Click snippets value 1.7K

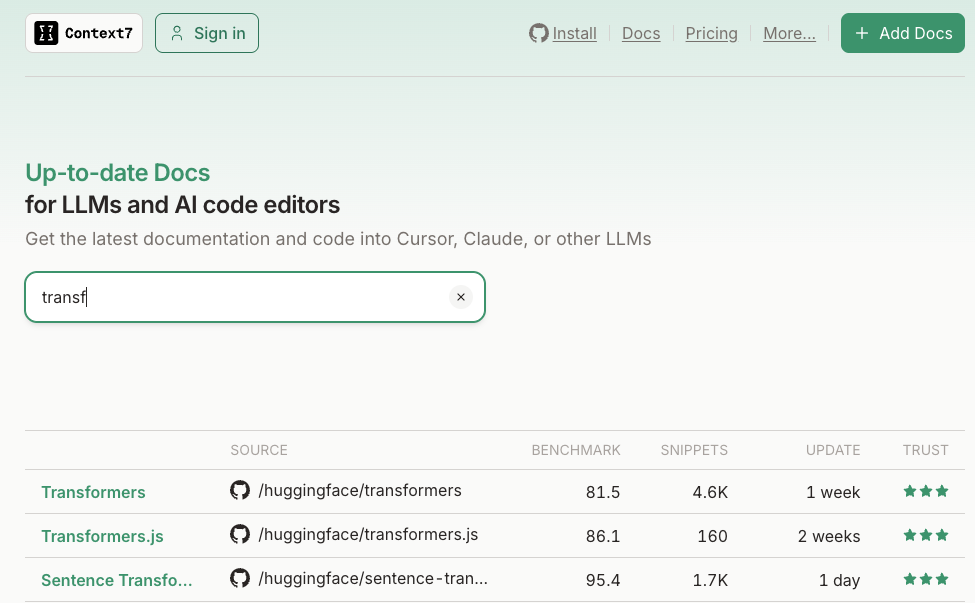(710, 581)
